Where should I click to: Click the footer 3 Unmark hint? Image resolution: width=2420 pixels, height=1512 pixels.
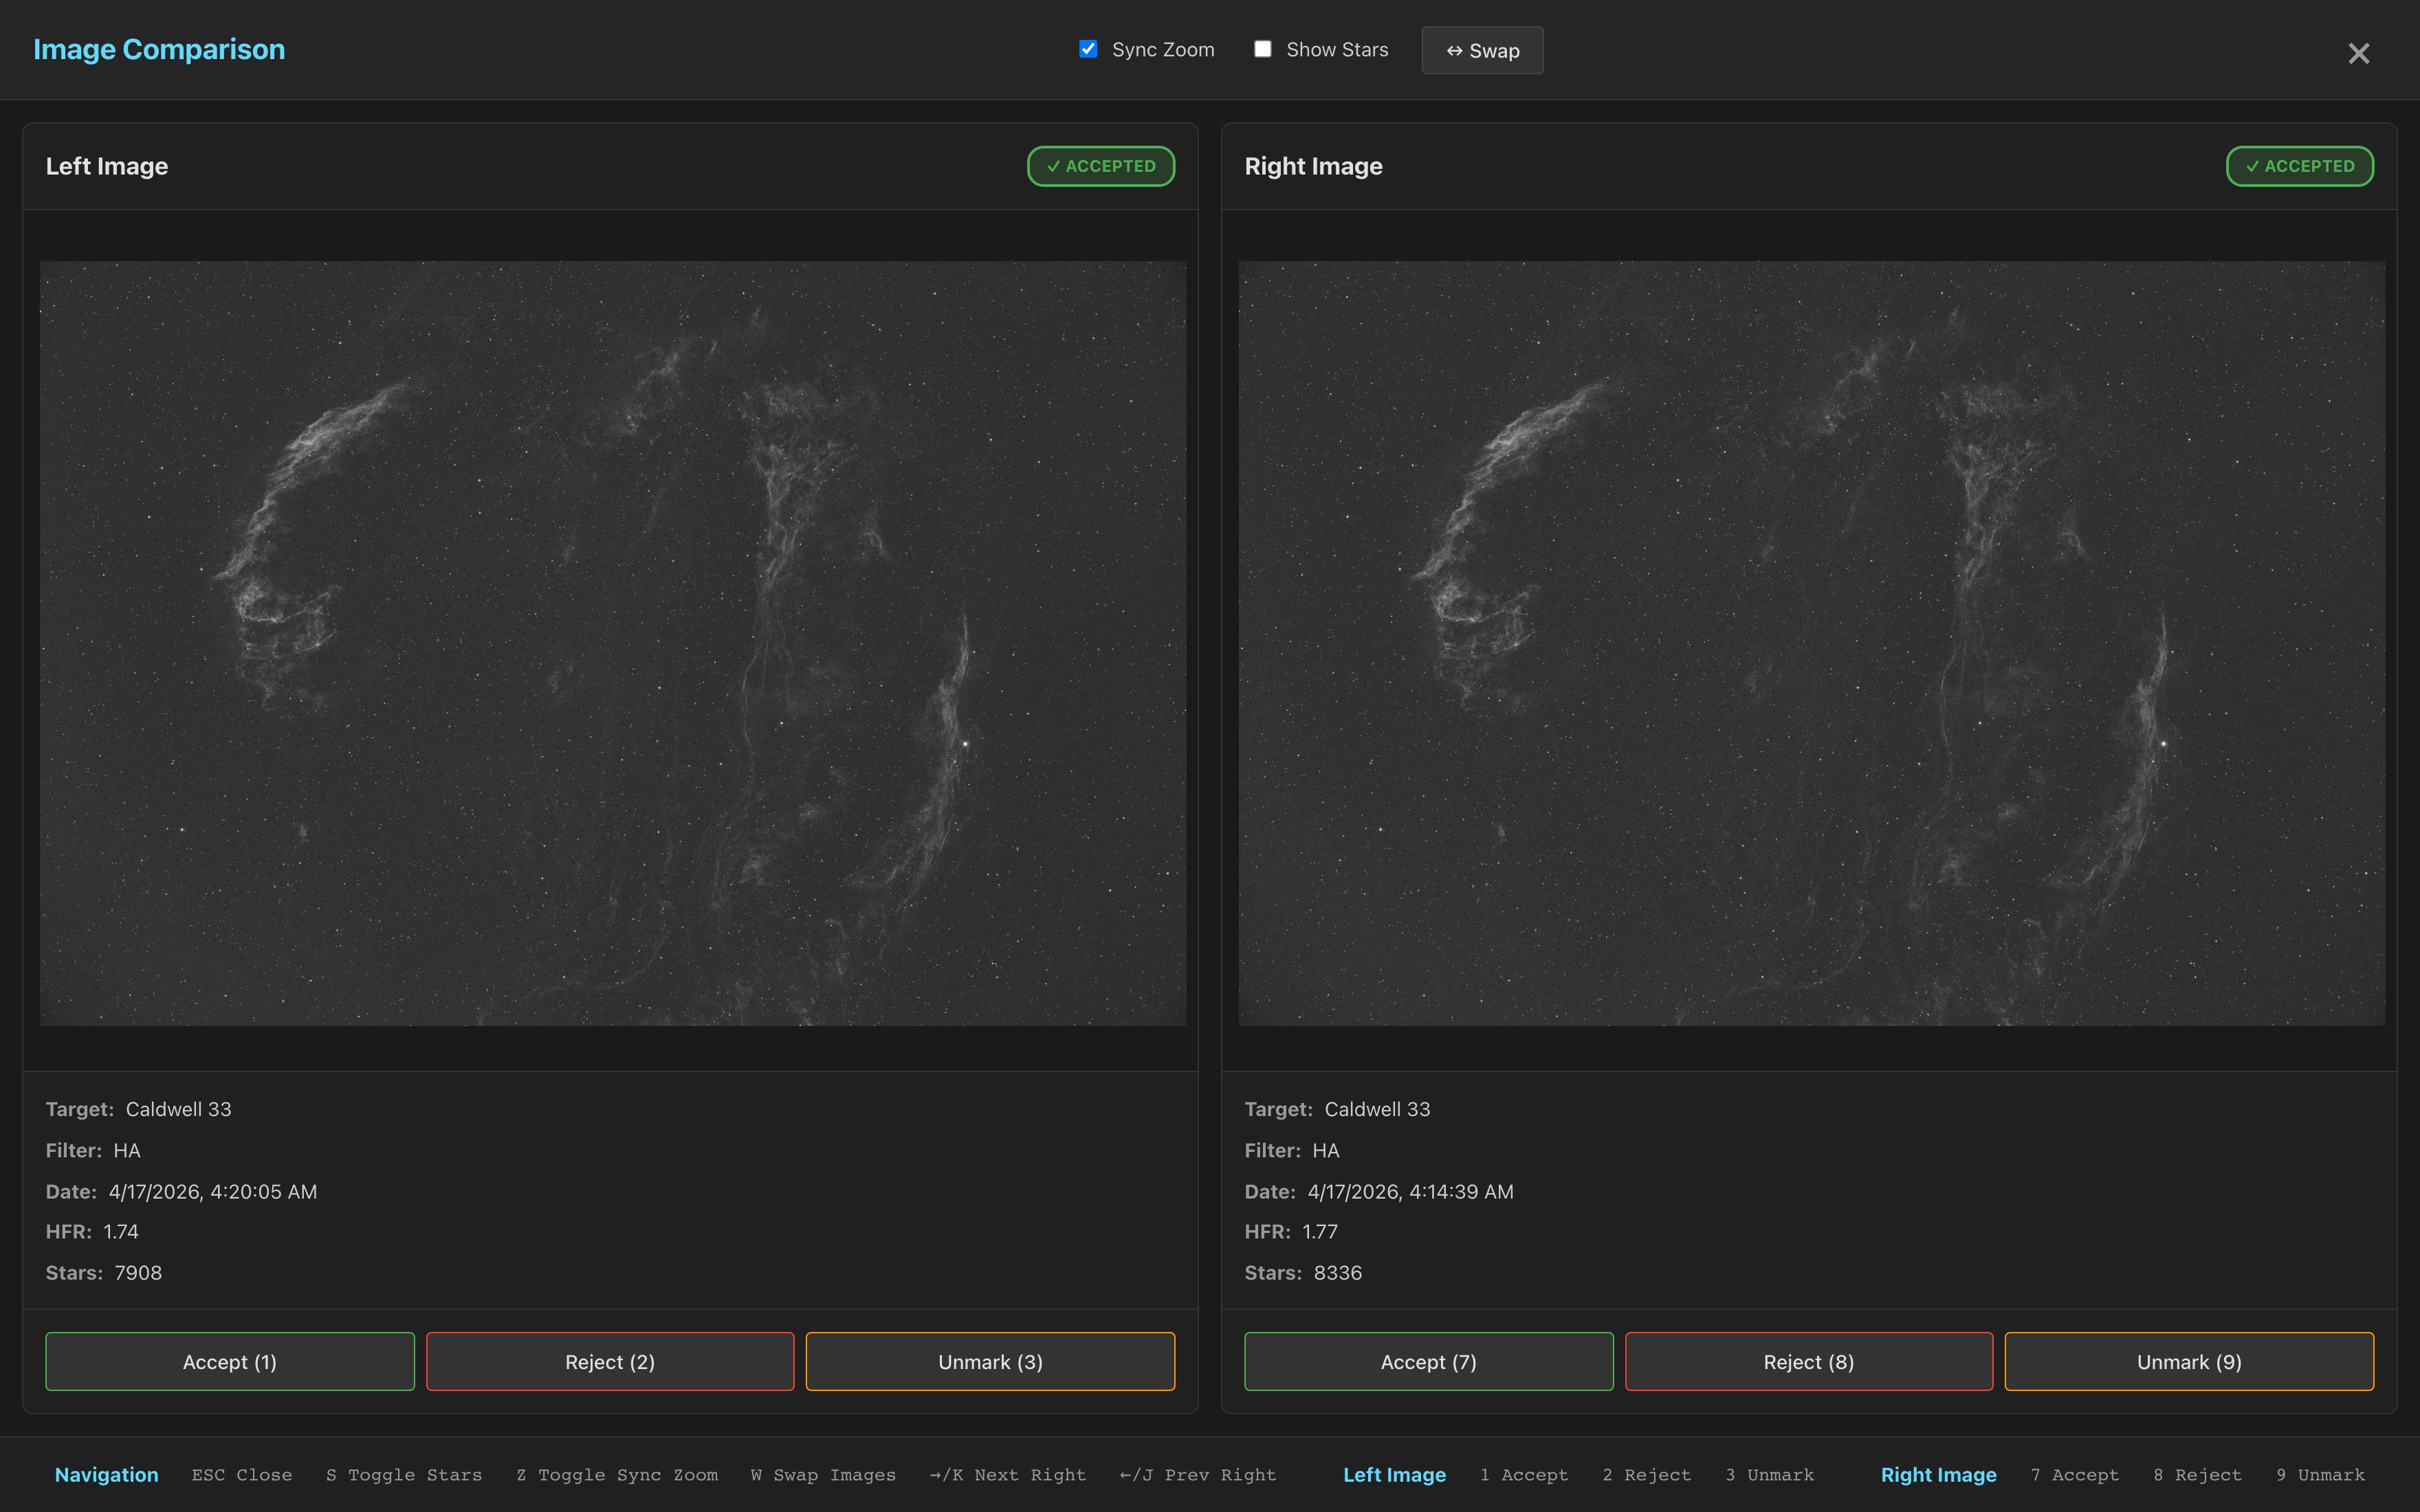pos(1769,1474)
